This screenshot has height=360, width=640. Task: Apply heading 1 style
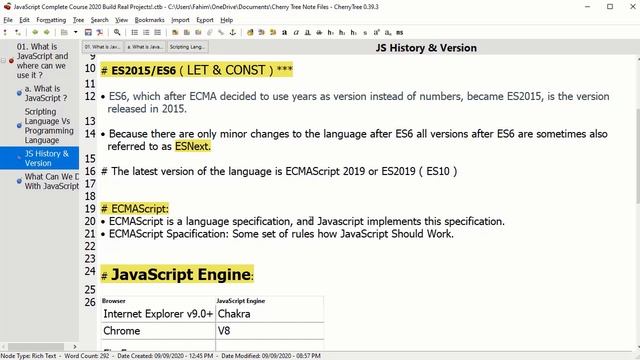pyautogui.click(x=331, y=32)
